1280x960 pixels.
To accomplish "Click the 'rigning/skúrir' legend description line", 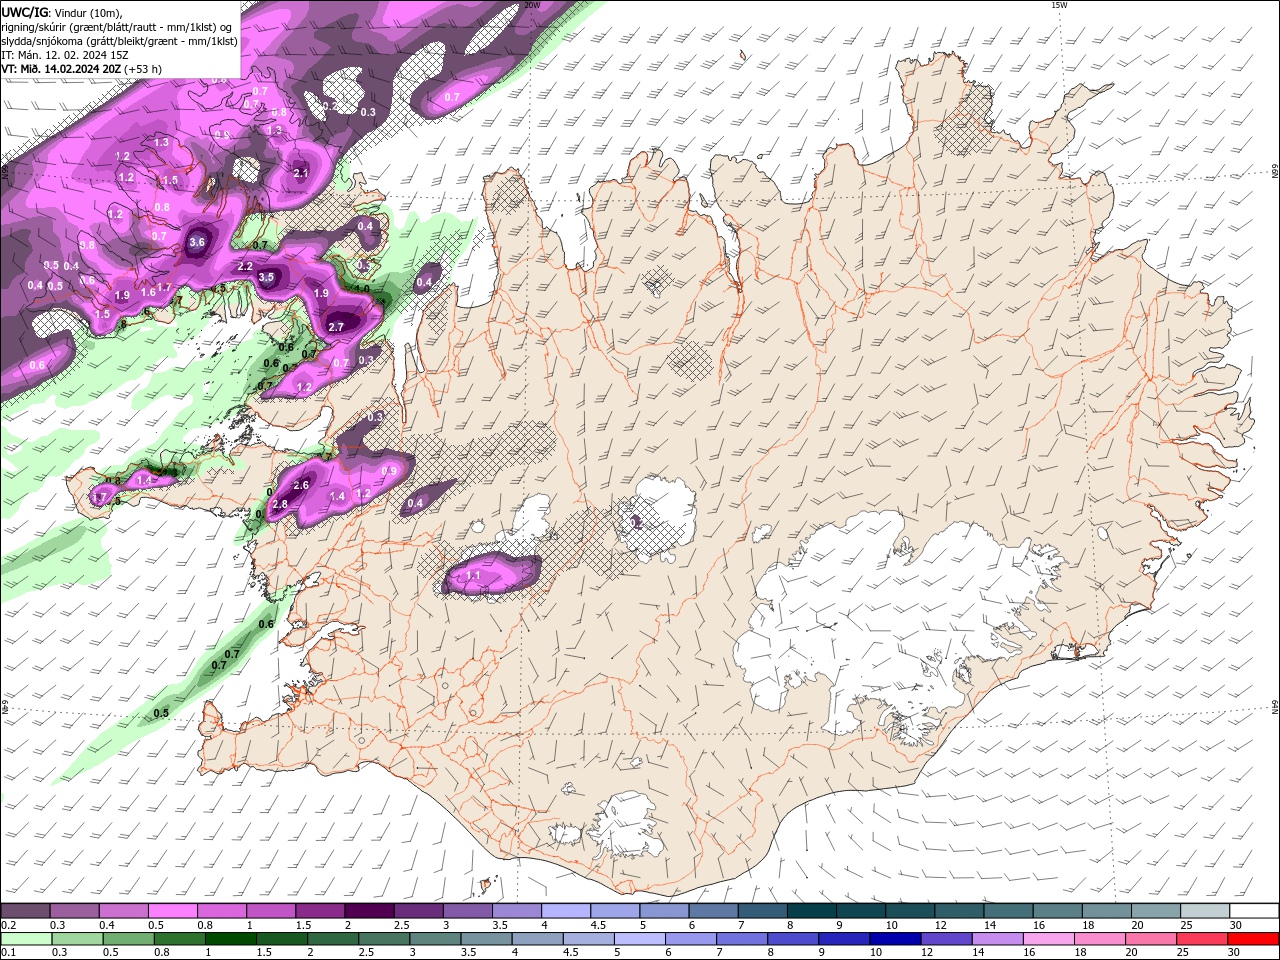I will [116, 27].
